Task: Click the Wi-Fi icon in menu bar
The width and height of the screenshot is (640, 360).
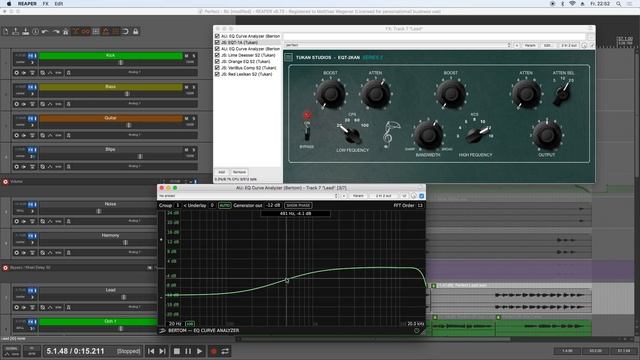Action: coord(572,4)
